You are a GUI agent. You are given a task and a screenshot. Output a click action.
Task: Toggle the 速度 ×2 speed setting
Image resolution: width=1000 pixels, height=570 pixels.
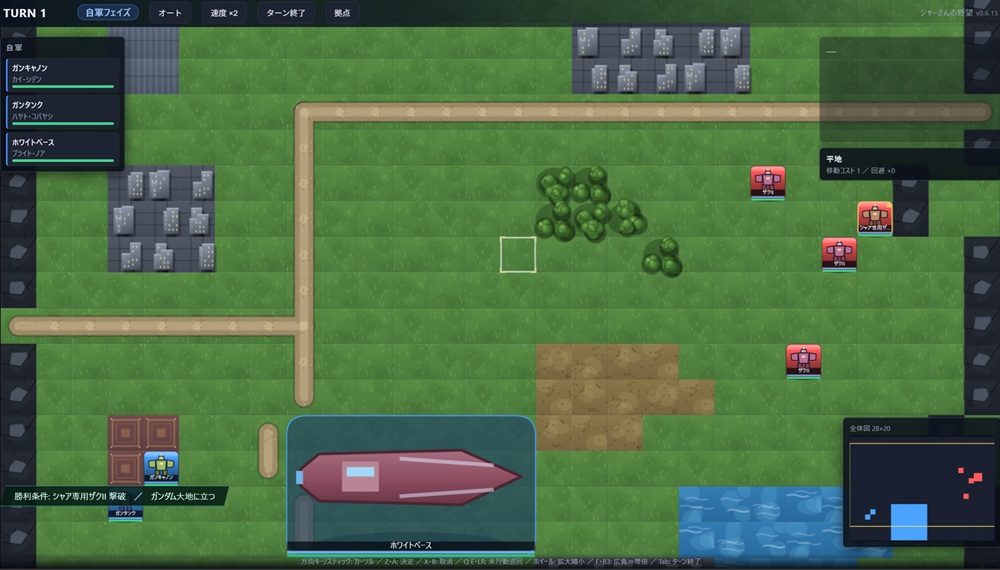click(224, 13)
